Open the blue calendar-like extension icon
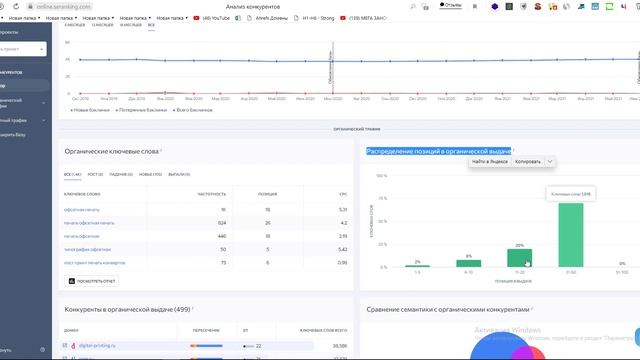This screenshot has height=360, width=640. point(595,7)
